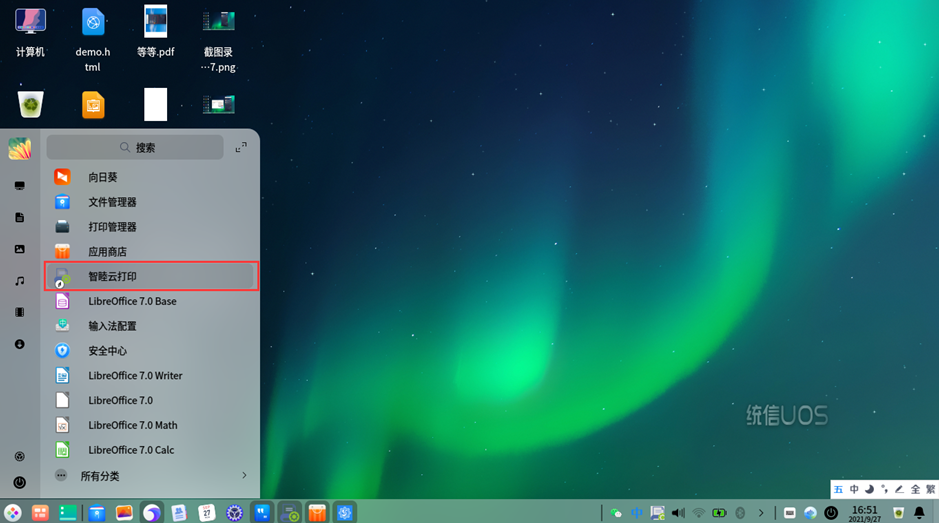Open settings gear icon in launcher sidebar
The height and width of the screenshot is (523, 939).
(20, 457)
